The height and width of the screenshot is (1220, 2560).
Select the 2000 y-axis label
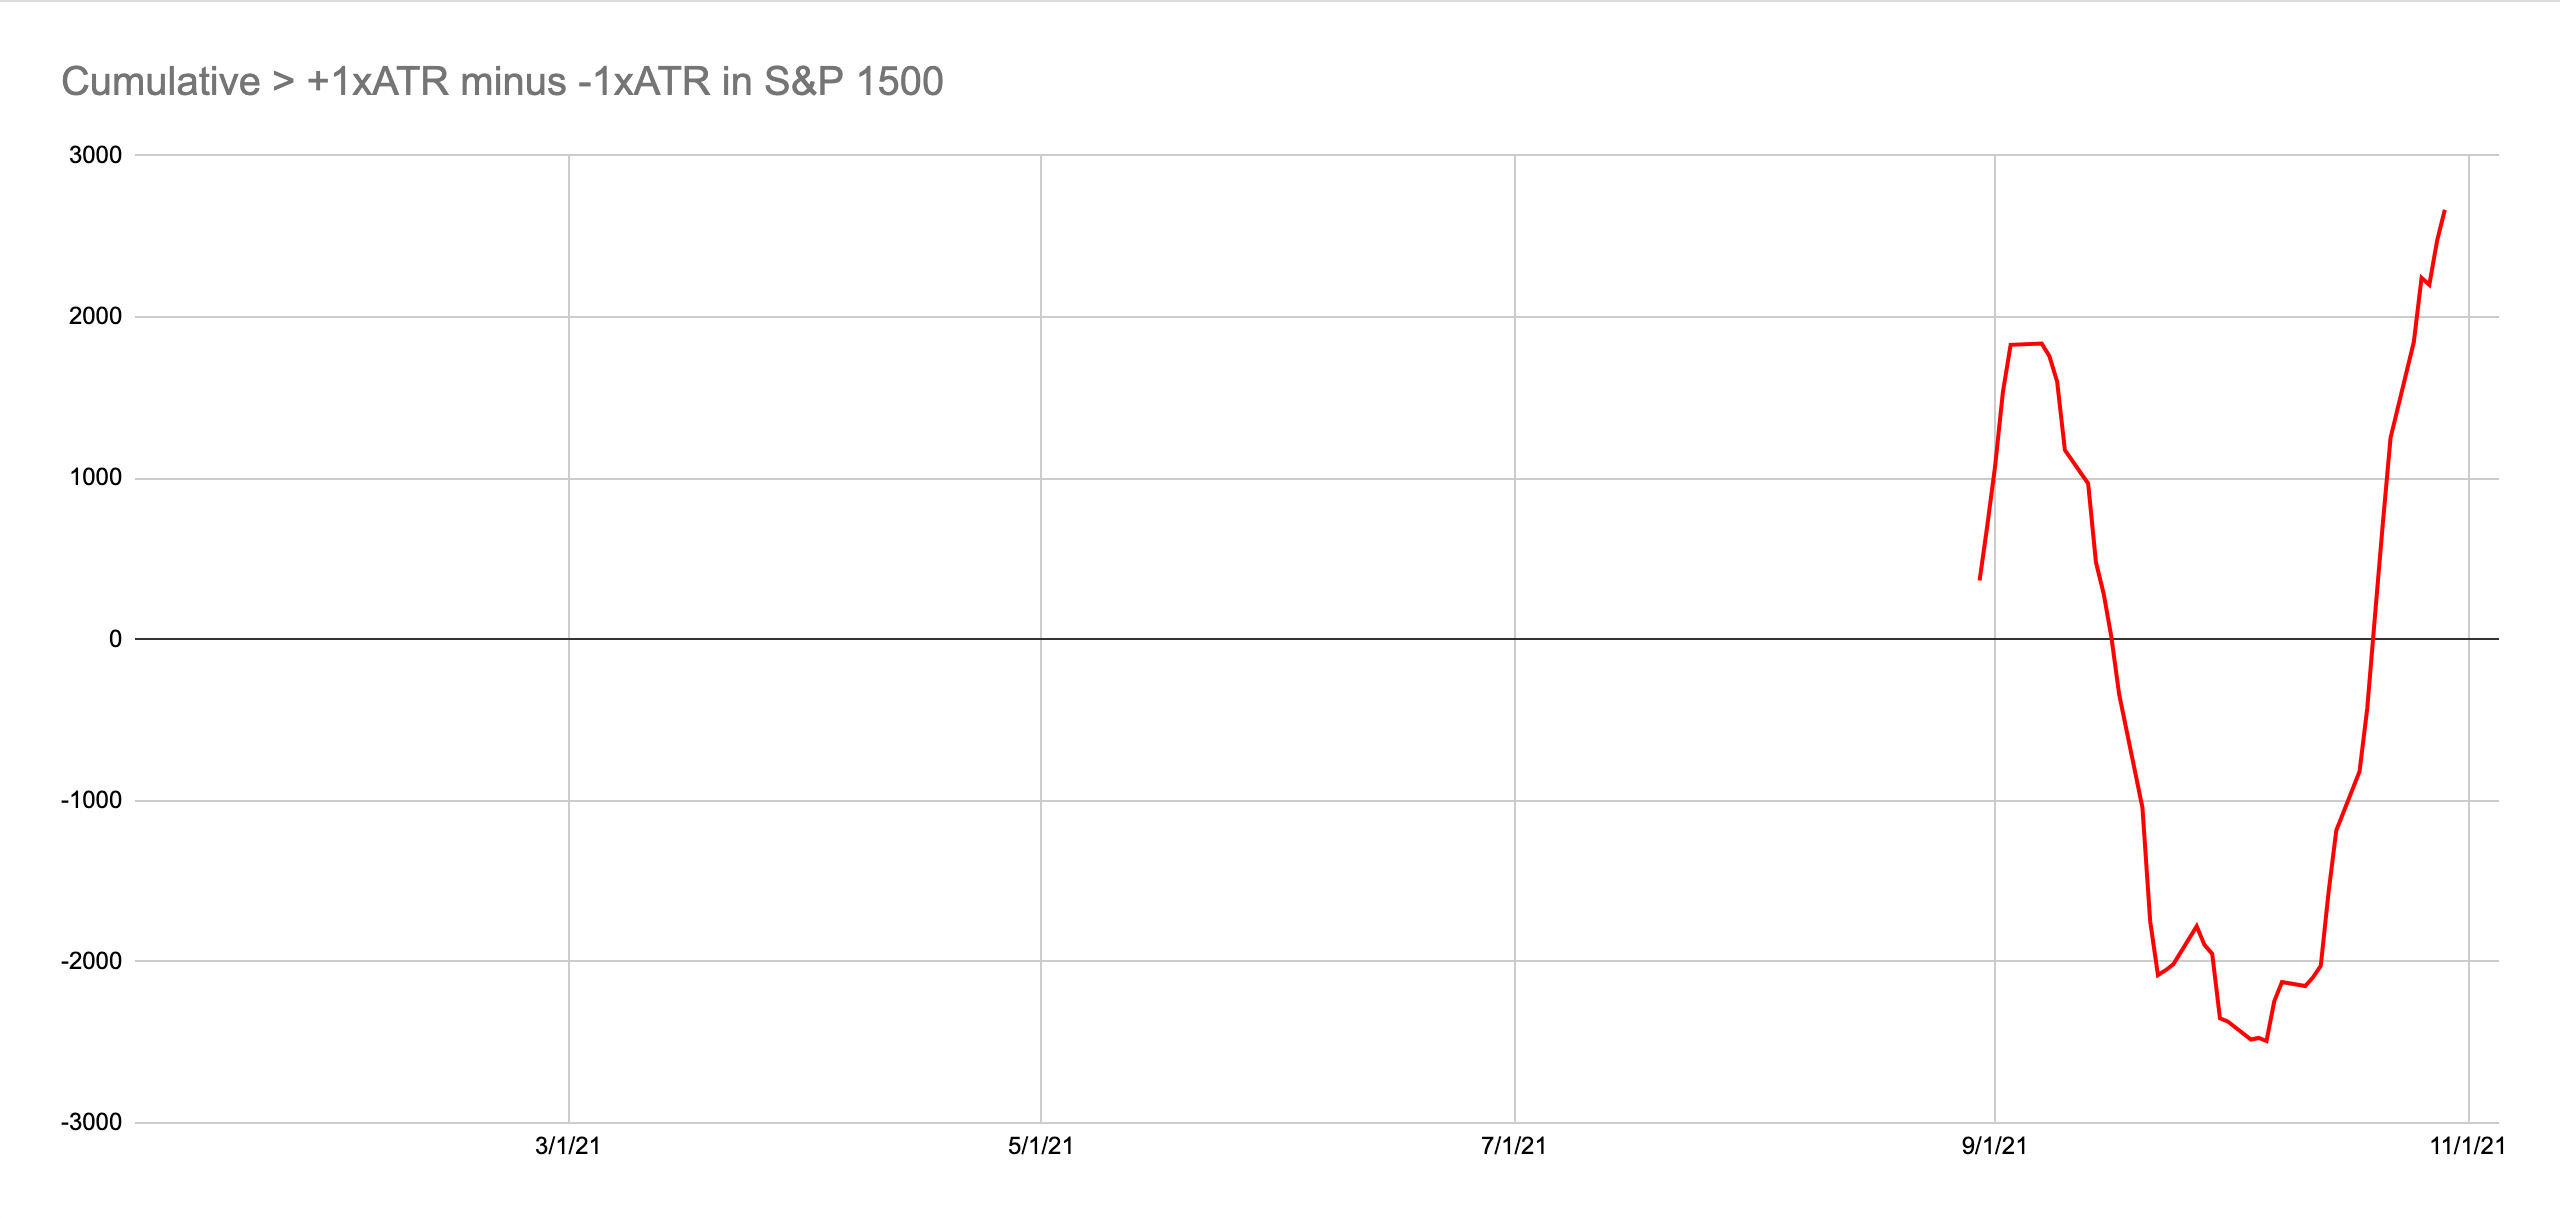[95, 316]
